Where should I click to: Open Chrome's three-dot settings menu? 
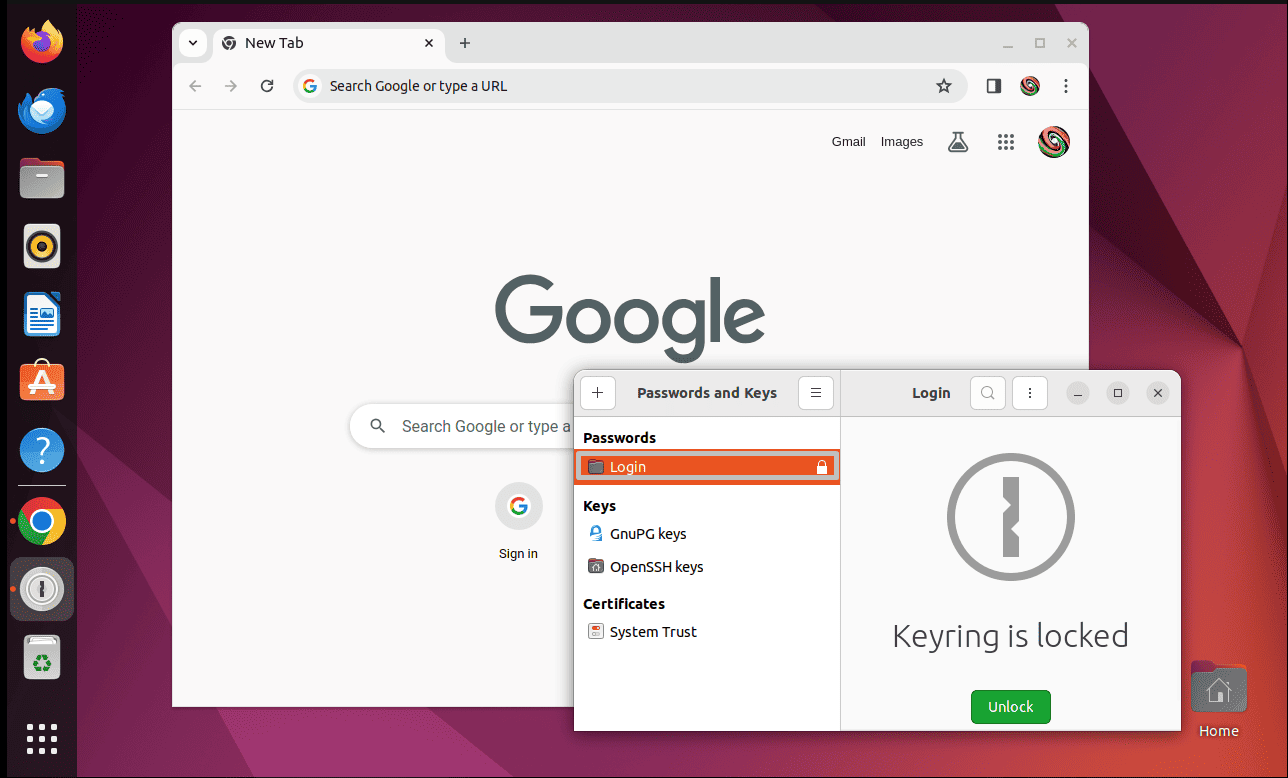(1066, 86)
